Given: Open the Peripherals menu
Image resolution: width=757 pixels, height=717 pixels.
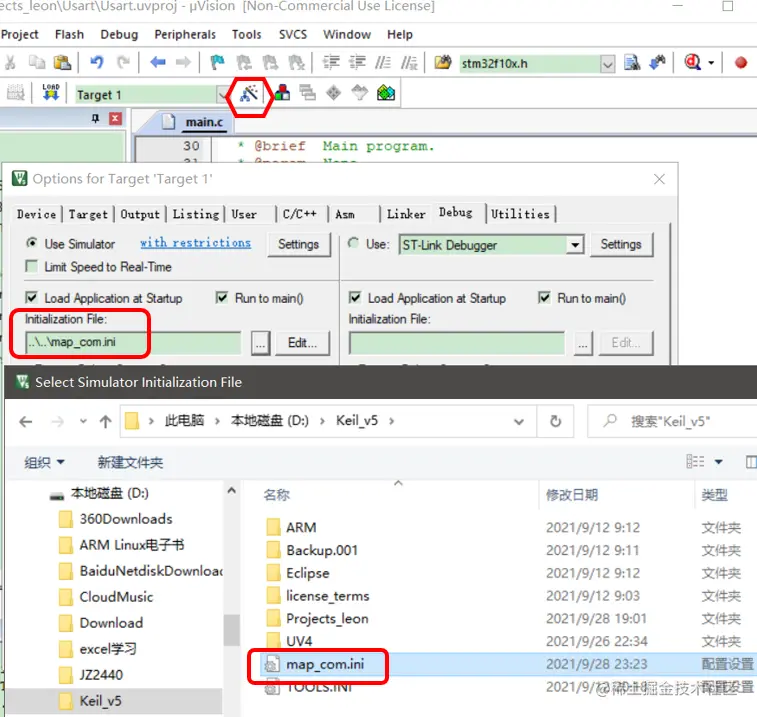Looking at the screenshot, I should [x=185, y=35].
